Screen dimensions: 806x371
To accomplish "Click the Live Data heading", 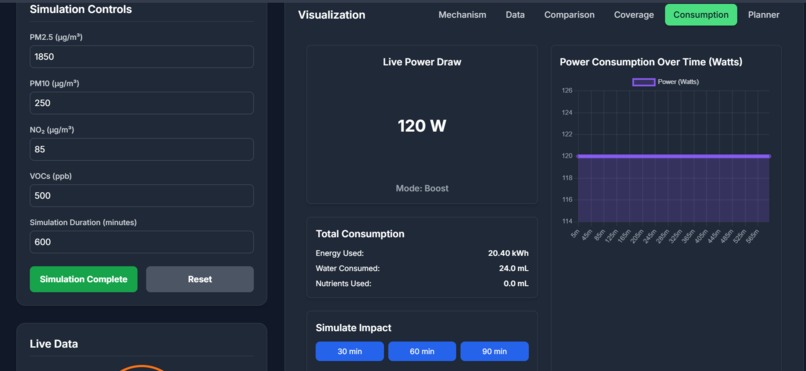I will click(x=54, y=344).
